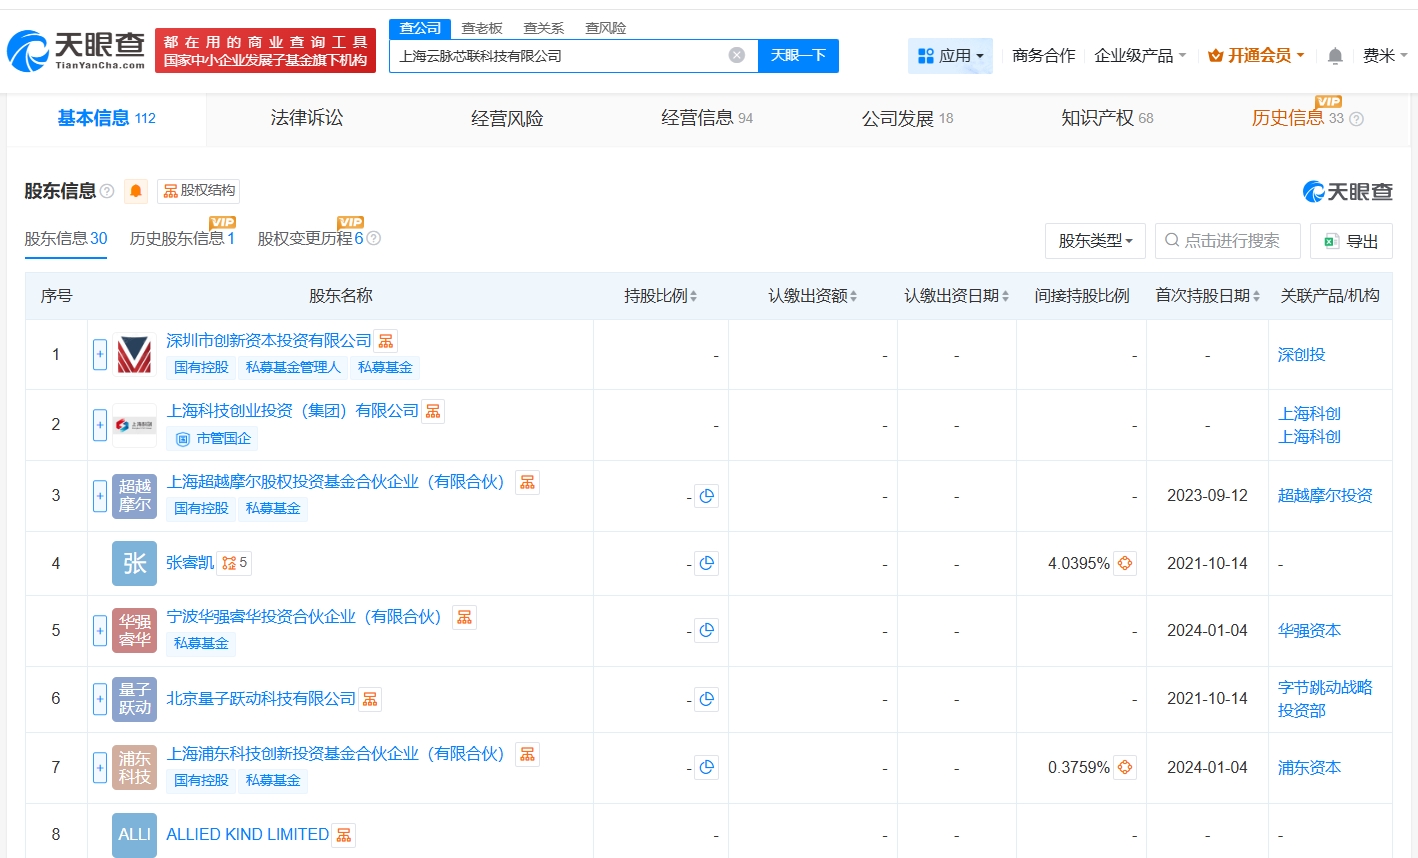Switch to 经营信息 tab
Viewport: 1418px width, 858px height.
point(707,118)
